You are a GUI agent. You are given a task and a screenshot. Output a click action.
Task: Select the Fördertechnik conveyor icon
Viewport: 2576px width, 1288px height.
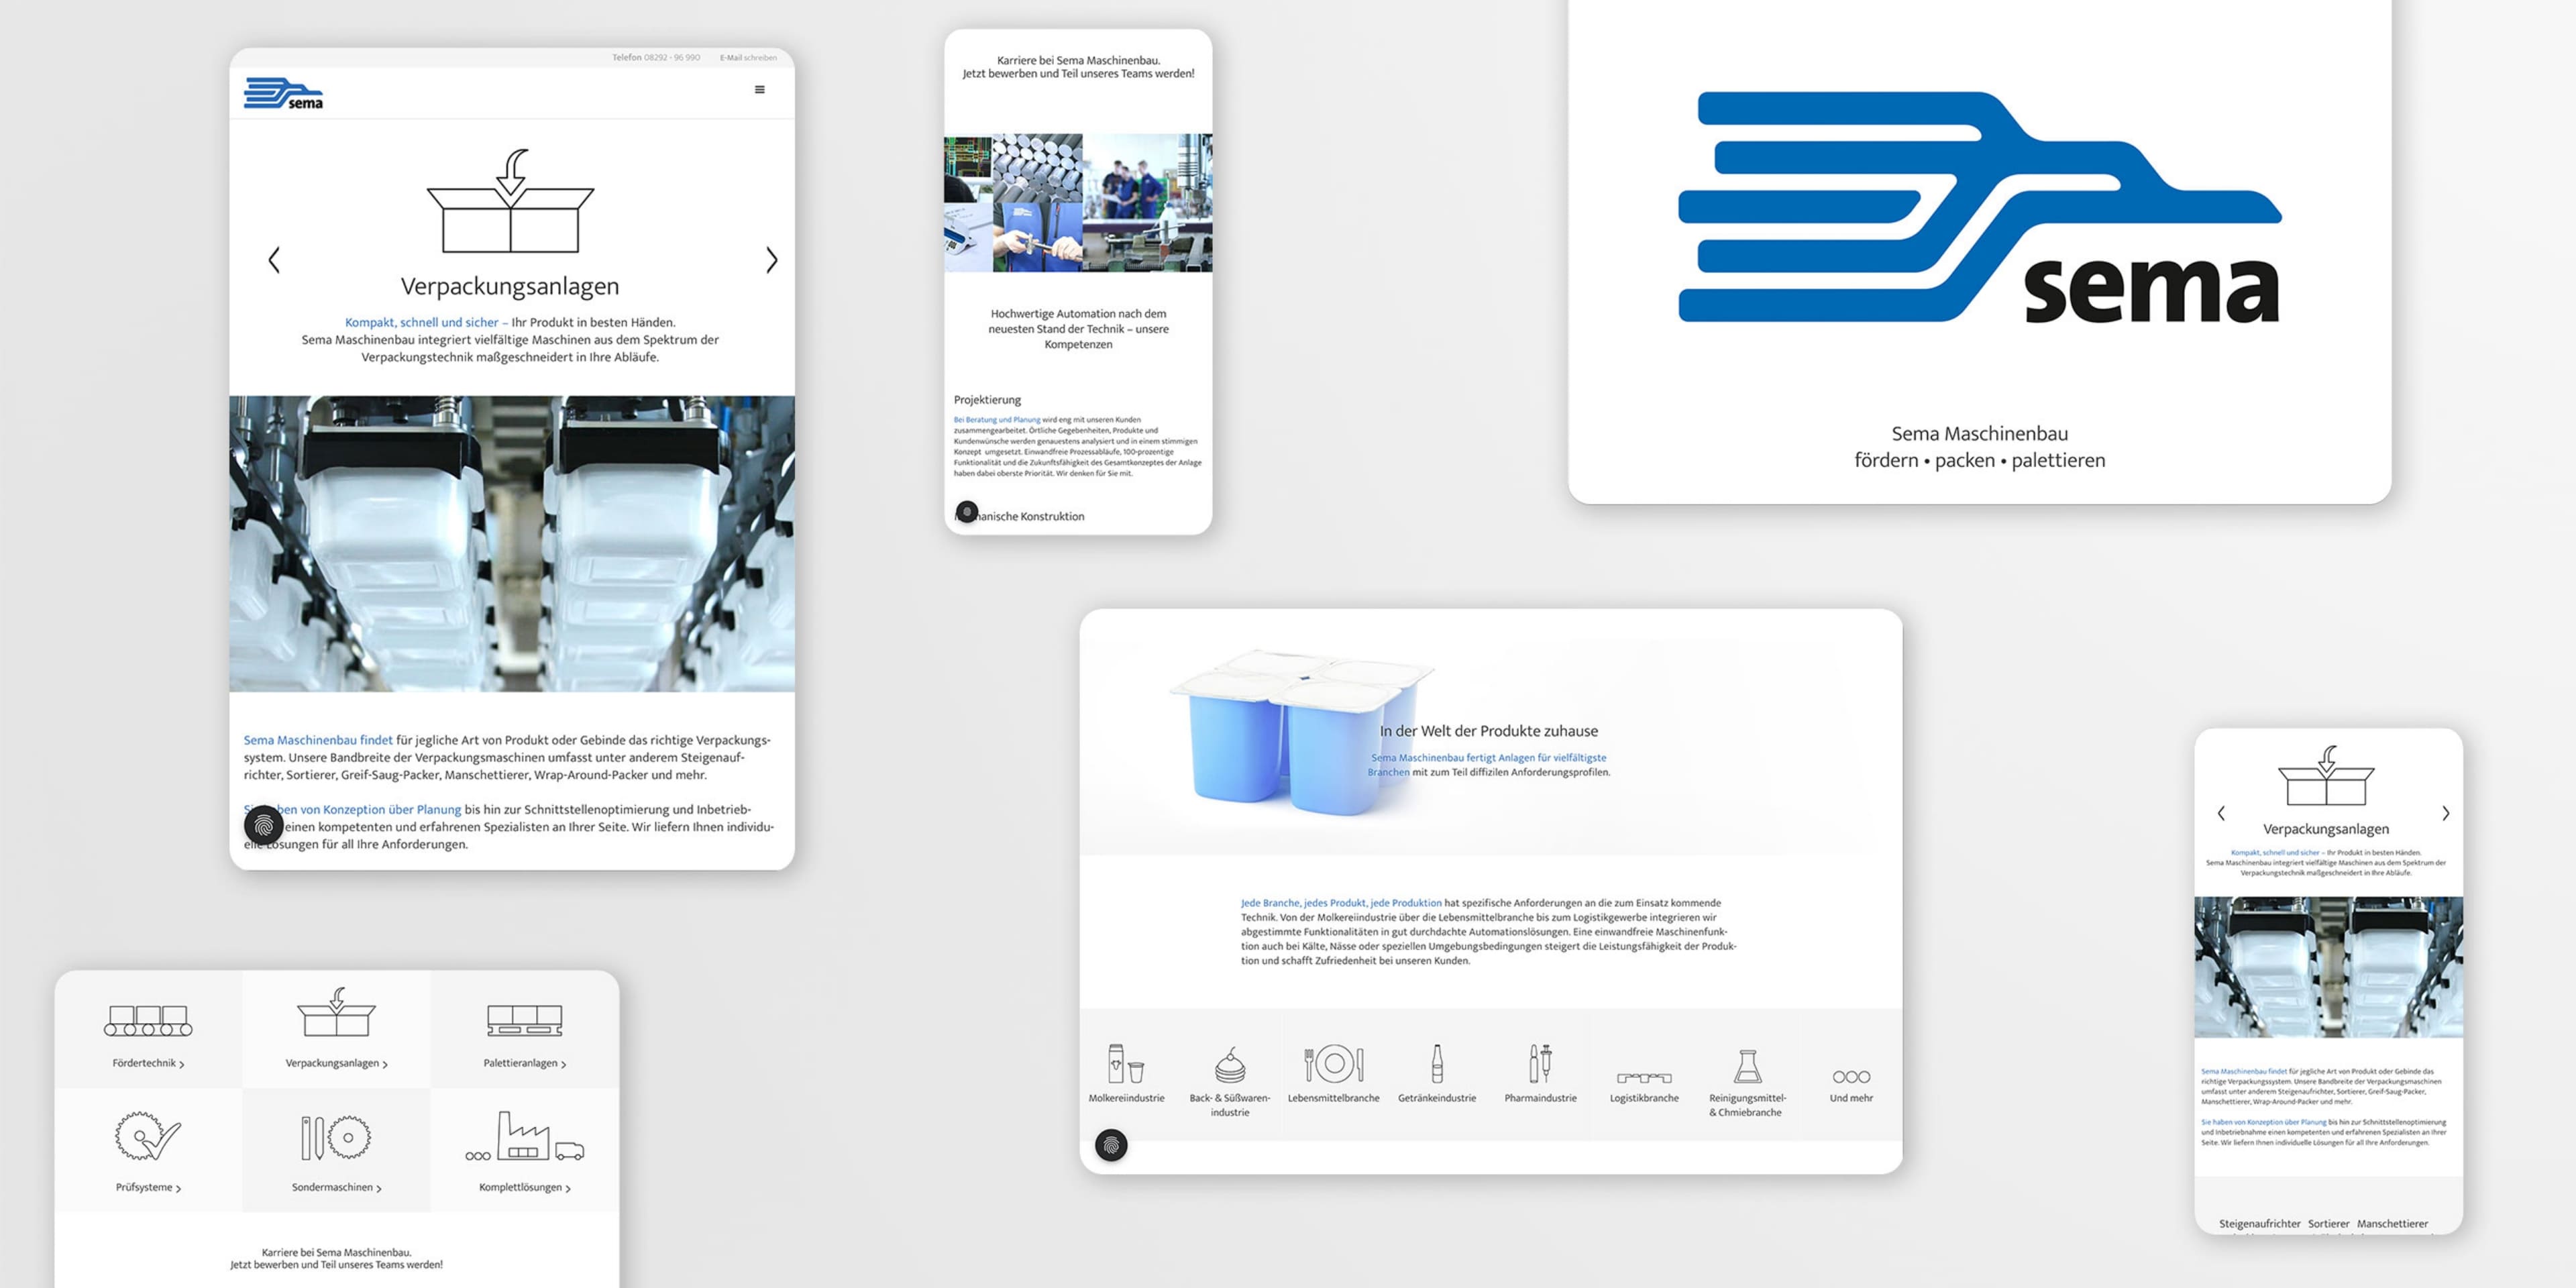[x=148, y=1021]
